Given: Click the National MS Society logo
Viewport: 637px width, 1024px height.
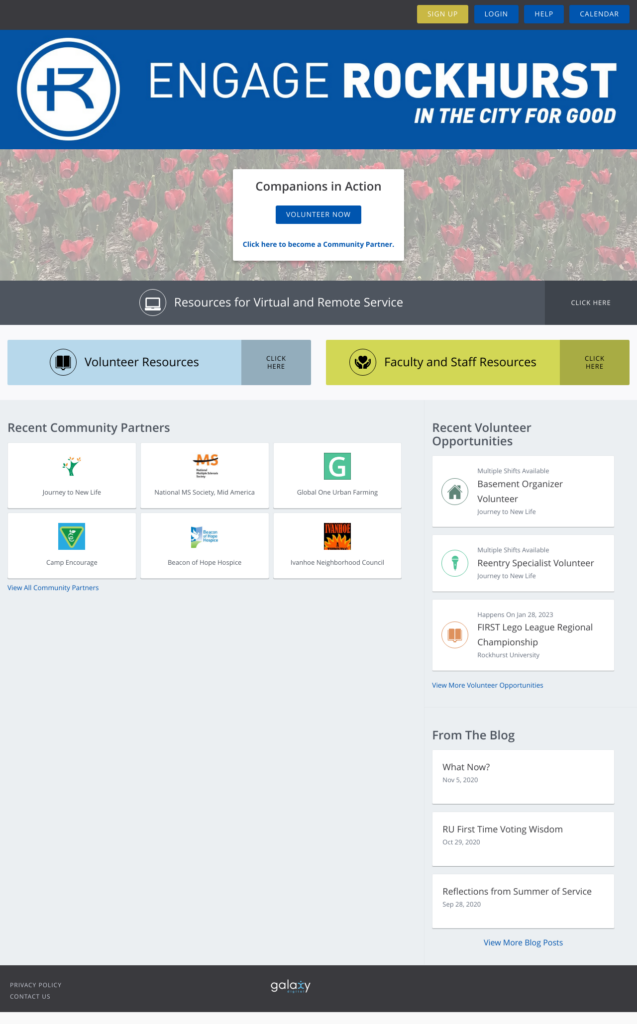Looking at the screenshot, I should click(205, 466).
